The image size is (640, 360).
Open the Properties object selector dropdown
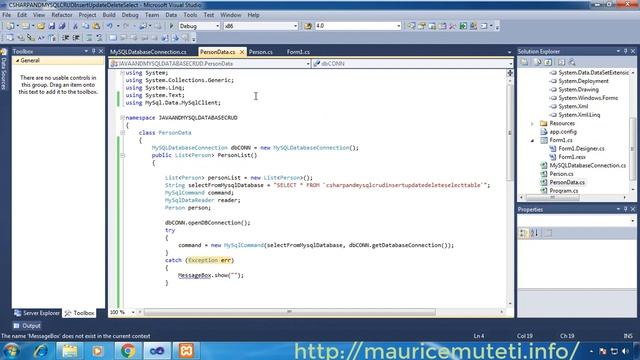point(632,220)
